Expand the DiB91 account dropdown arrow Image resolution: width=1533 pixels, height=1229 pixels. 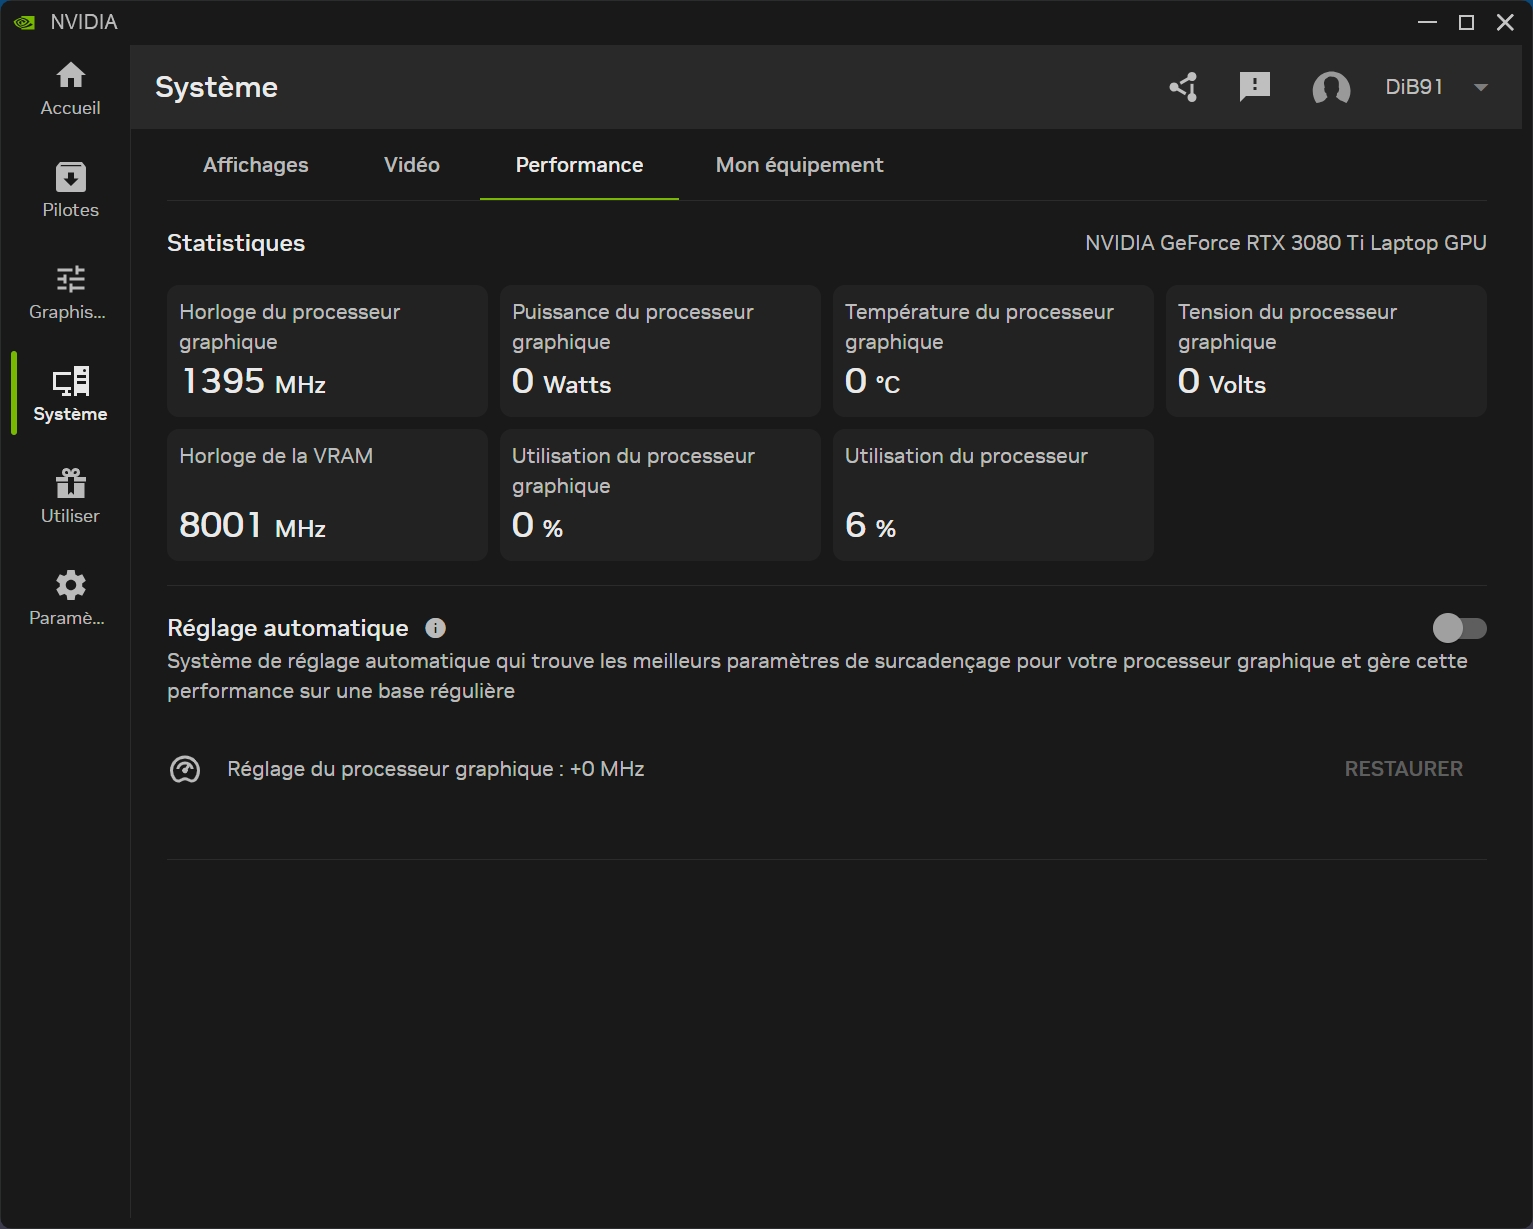[1481, 87]
